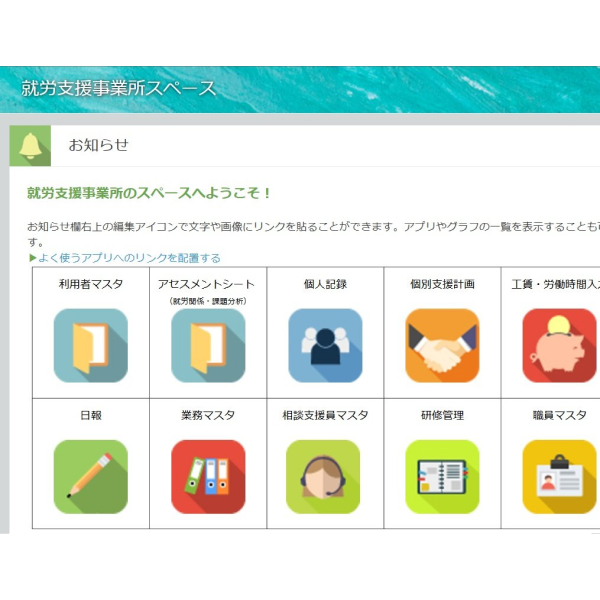Image resolution: width=600 pixels, height=600 pixels.
Task: Open the piggy bank 工賃・労働時間 icon
Action: 559,346
